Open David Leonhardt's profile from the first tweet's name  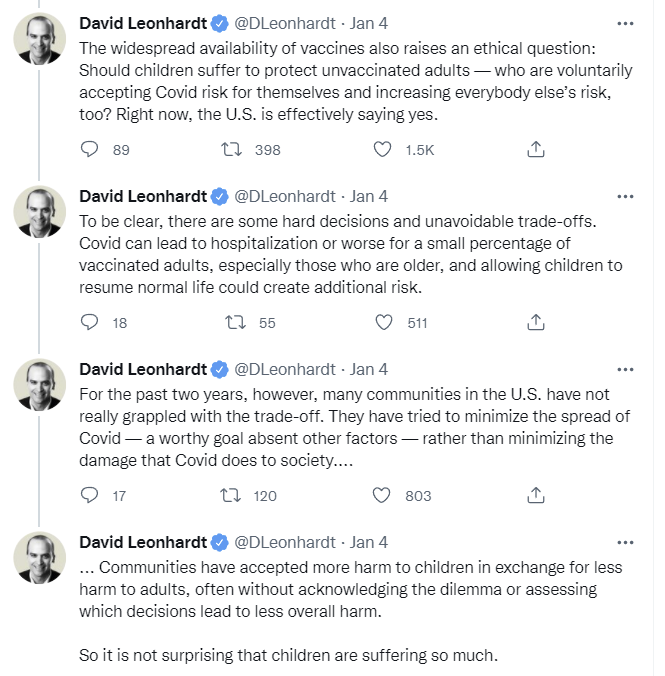pyautogui.click(x=142, y=23)
